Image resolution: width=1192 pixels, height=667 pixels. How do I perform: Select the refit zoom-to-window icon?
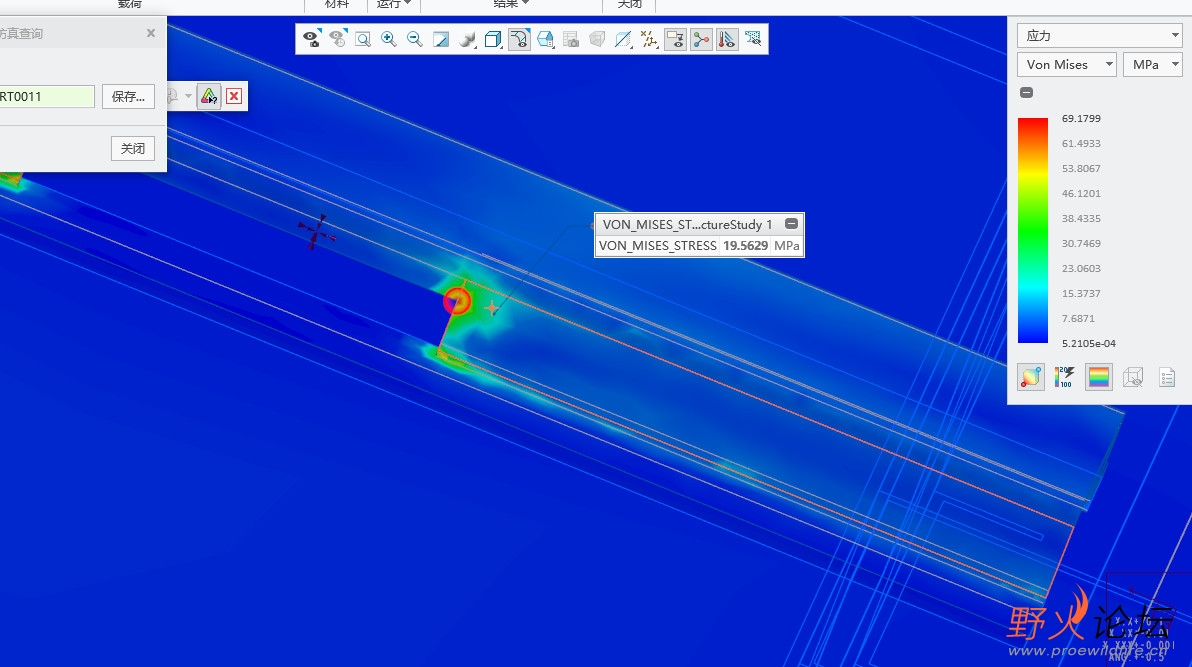click(363, 39)
